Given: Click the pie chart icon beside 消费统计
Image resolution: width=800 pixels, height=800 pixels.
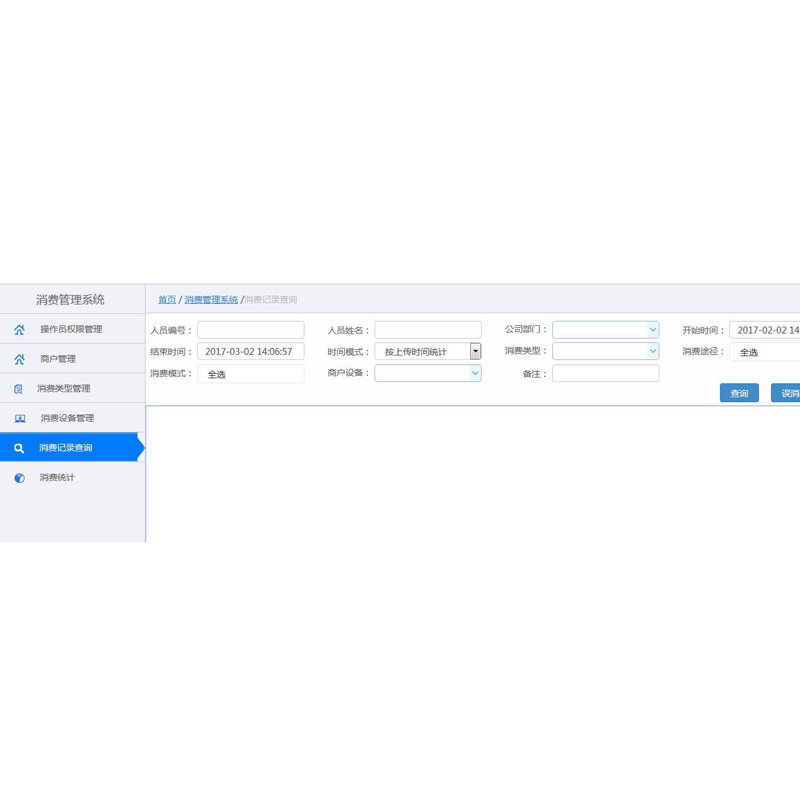Looking at the screenshot, I should pos(19,478).
